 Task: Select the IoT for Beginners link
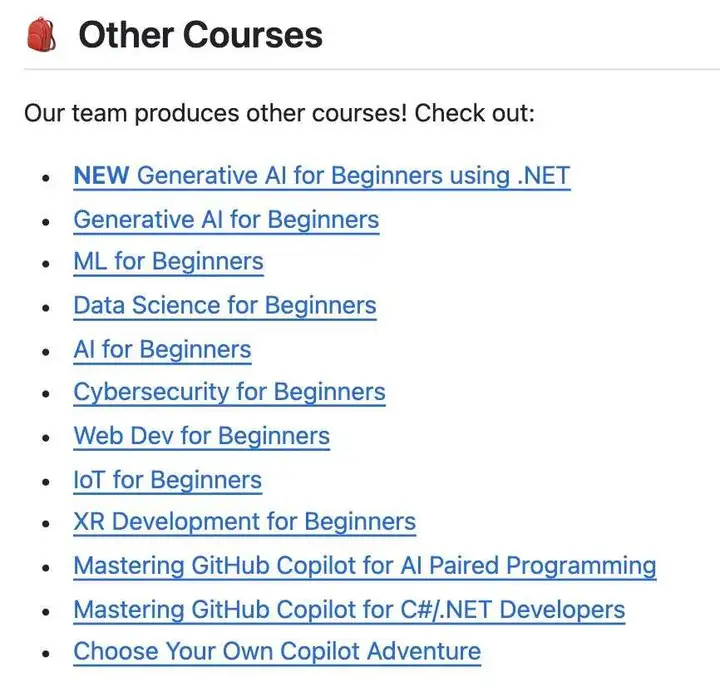pyautogui.click(x=168, y=480)
